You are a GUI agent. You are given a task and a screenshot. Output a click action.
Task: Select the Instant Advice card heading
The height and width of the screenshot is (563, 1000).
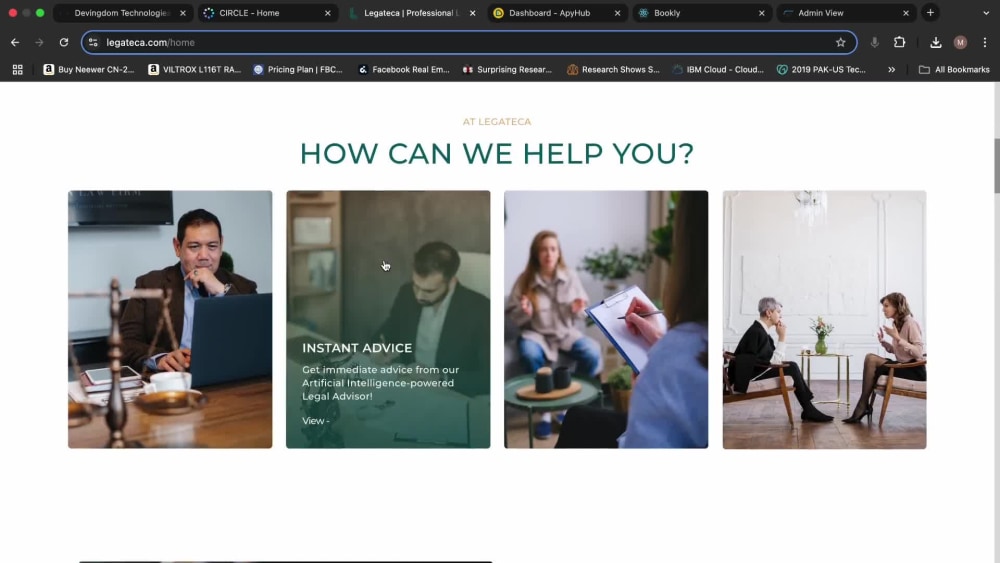(x=357, y=348)
